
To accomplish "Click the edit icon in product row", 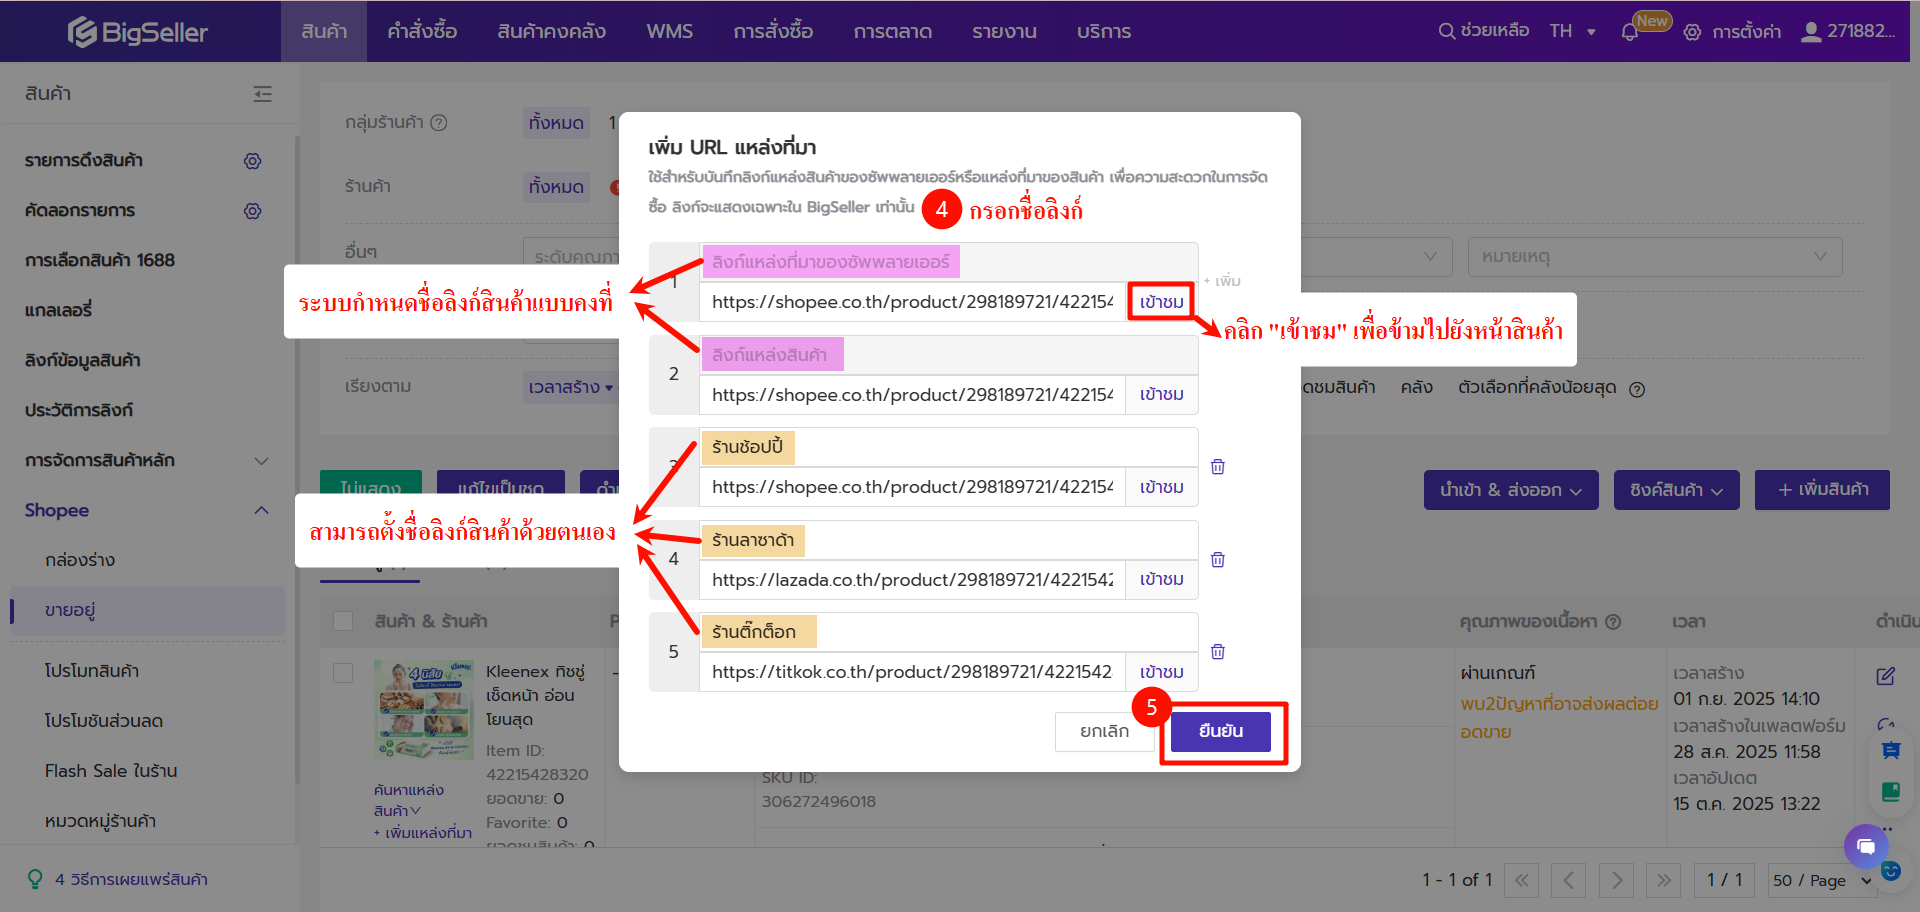I will pyautogui.click(x=1886, y=676).
